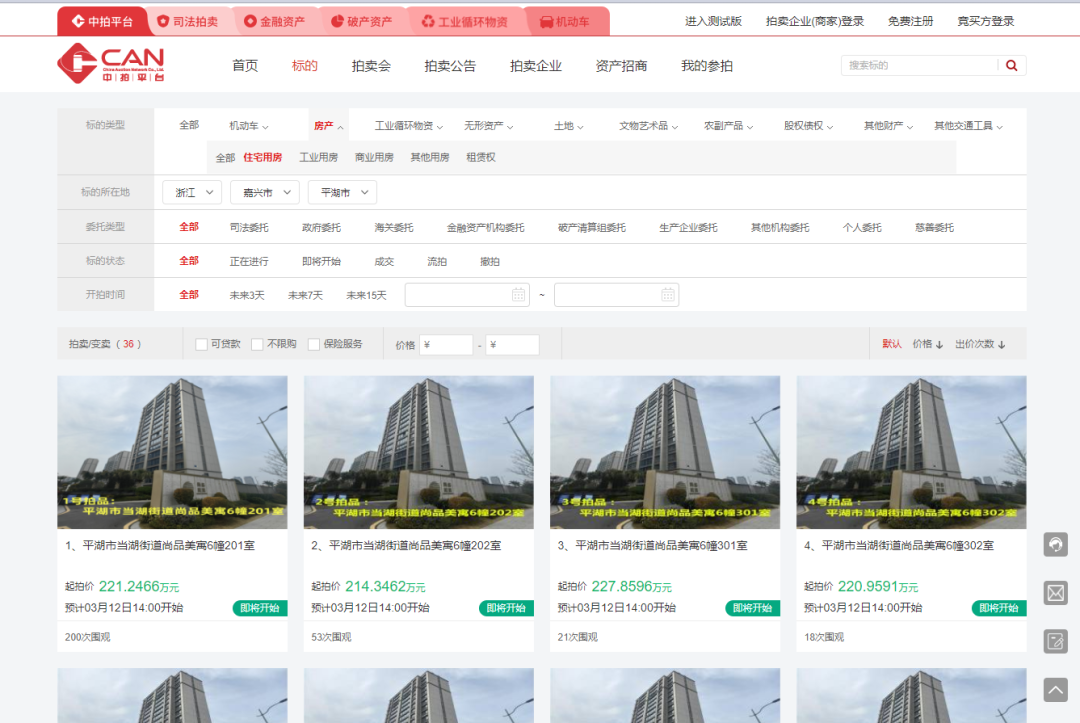1080x723 pixels.
Task: Click the 进入测试版 link
Action: tap(714, 21)
